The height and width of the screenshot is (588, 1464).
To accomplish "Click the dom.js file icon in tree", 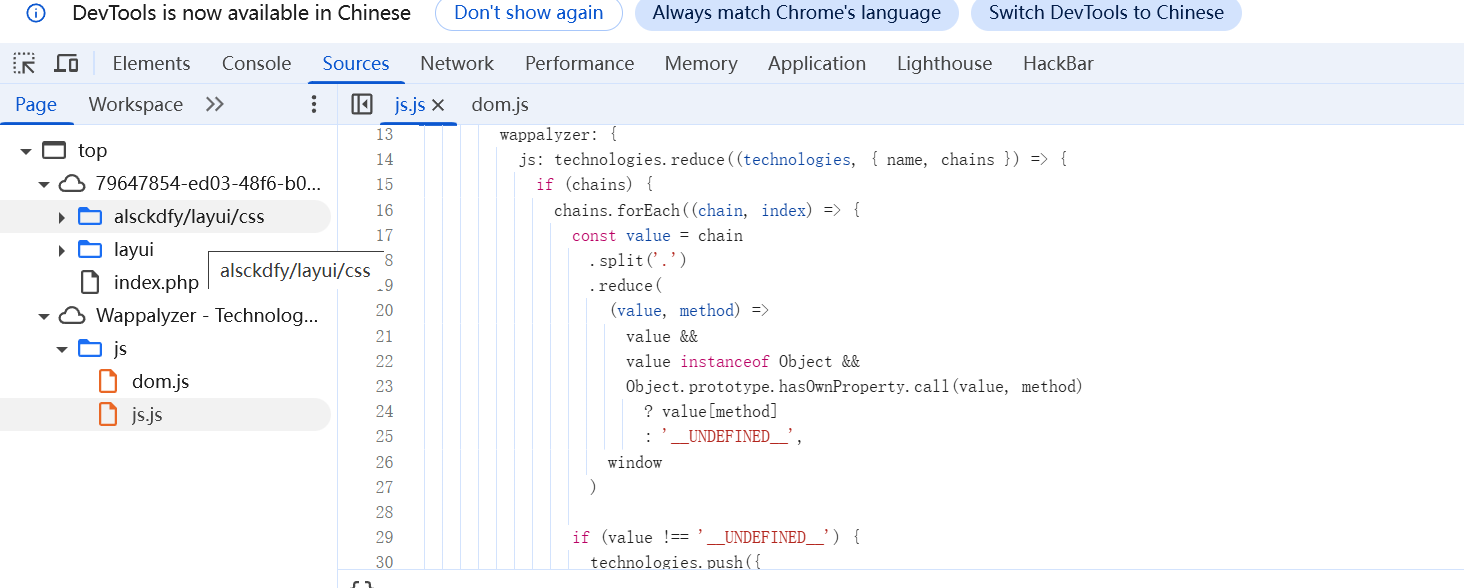I will (108, 382).
